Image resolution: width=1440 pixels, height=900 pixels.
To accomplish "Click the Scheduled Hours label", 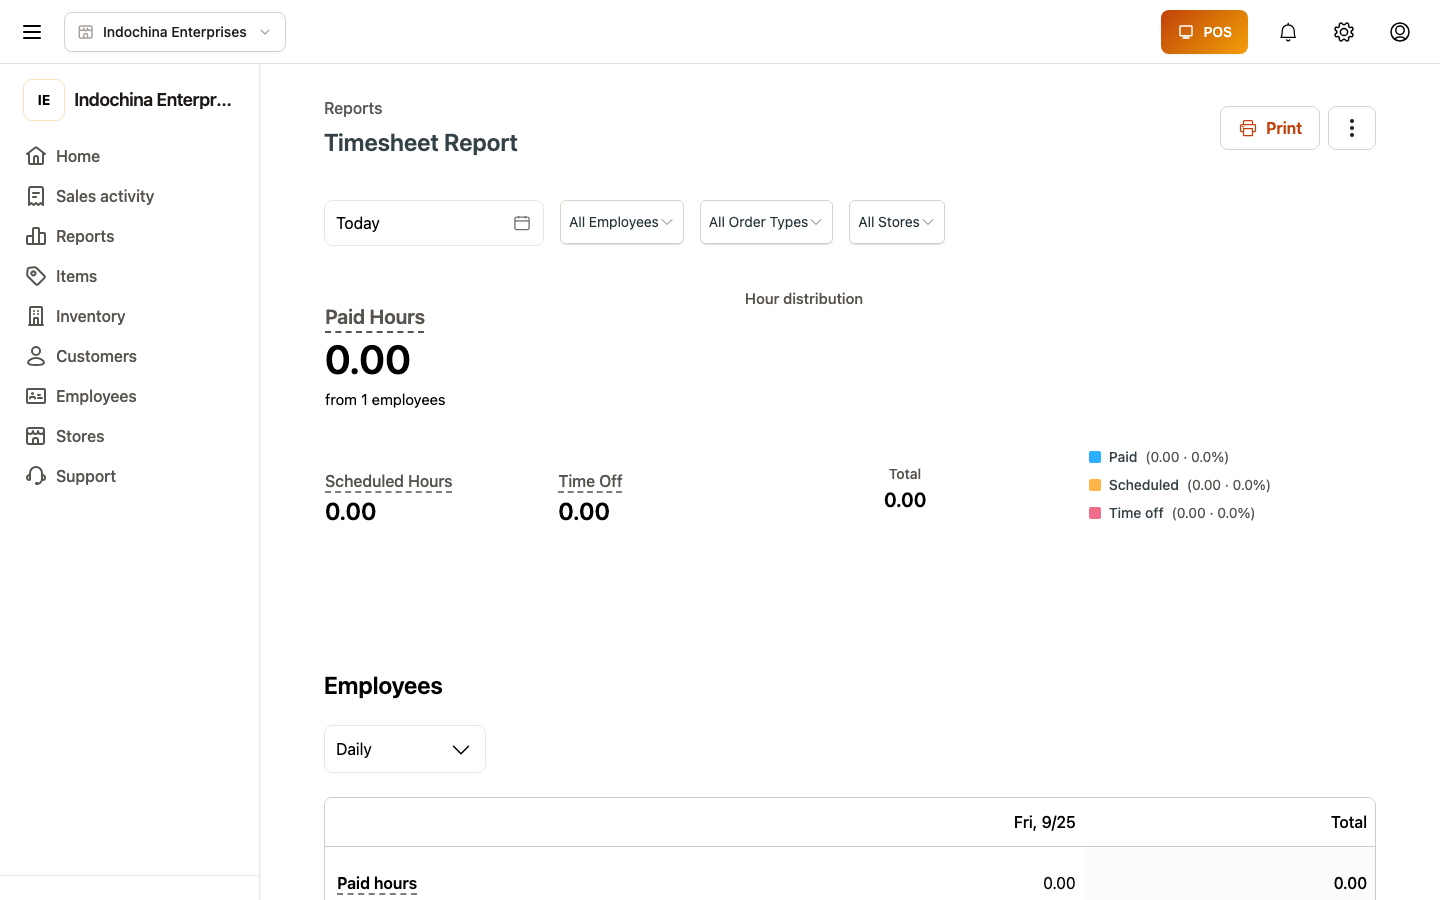I will [x=389, y=481].
